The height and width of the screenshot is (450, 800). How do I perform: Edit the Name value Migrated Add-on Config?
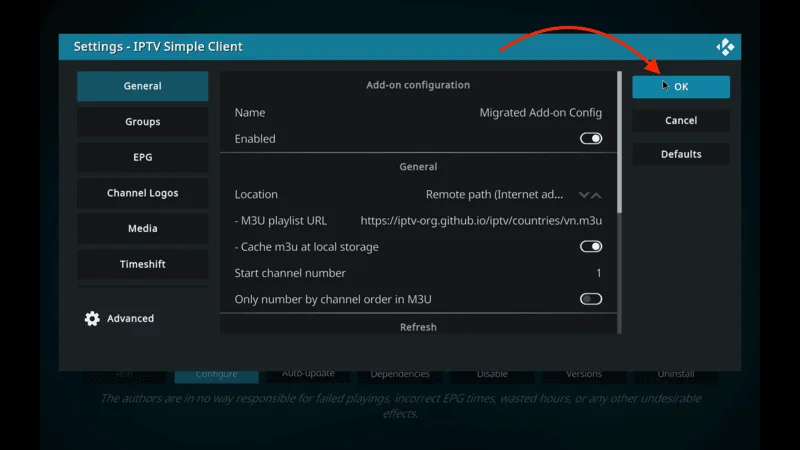[540, 113]
